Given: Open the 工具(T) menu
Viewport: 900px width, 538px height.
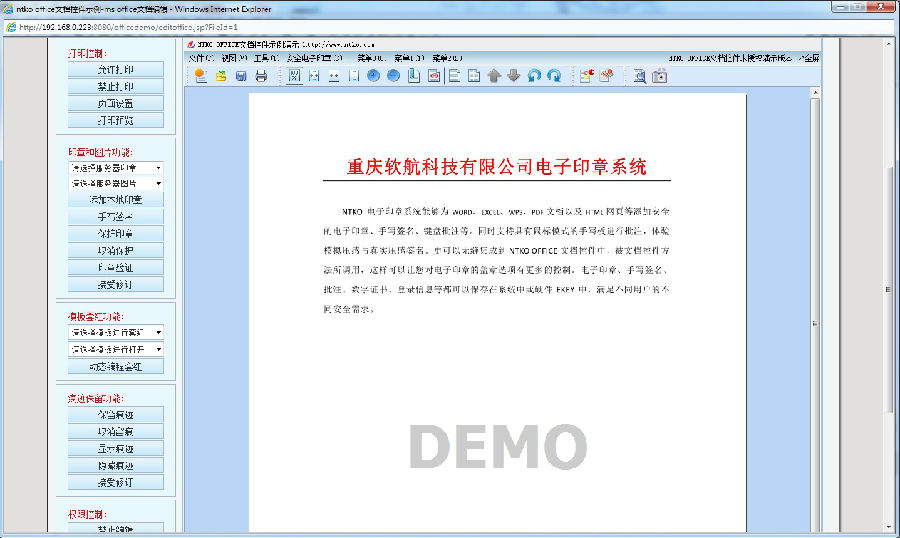Looking at the screenshot, I should [266, 58].
